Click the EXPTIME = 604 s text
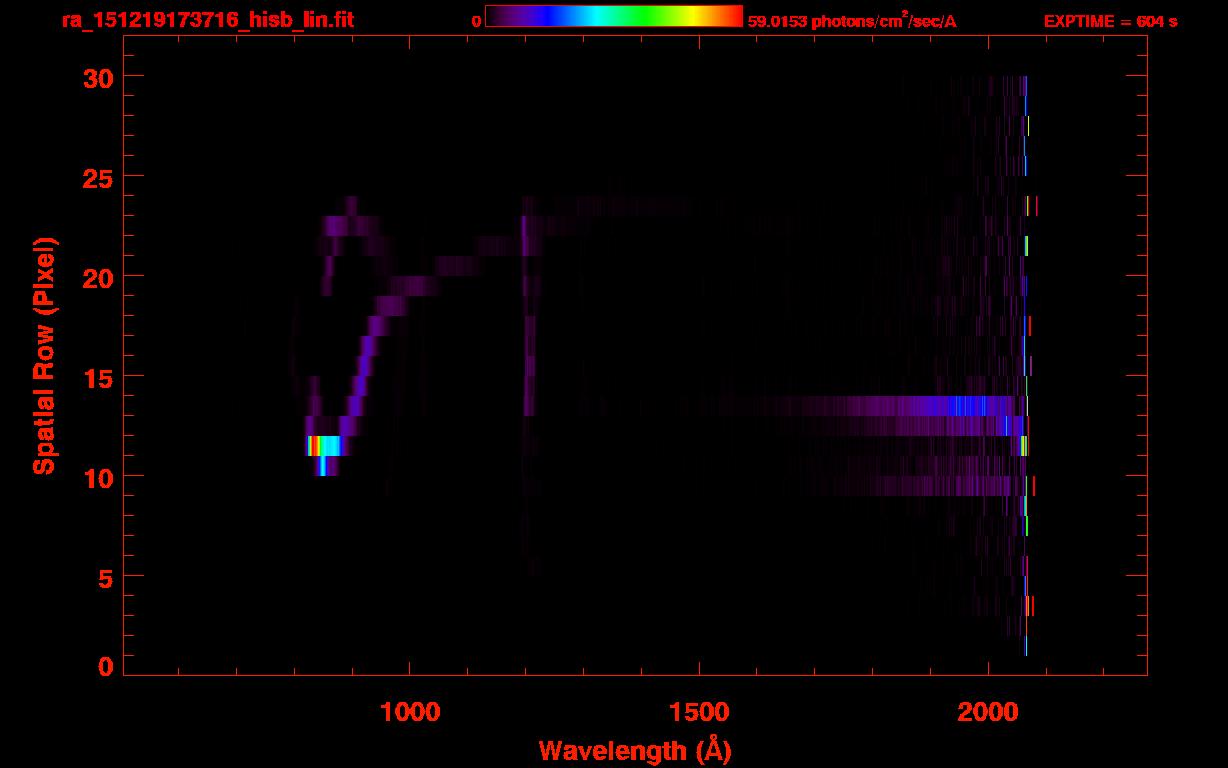 click(1110, 21)
